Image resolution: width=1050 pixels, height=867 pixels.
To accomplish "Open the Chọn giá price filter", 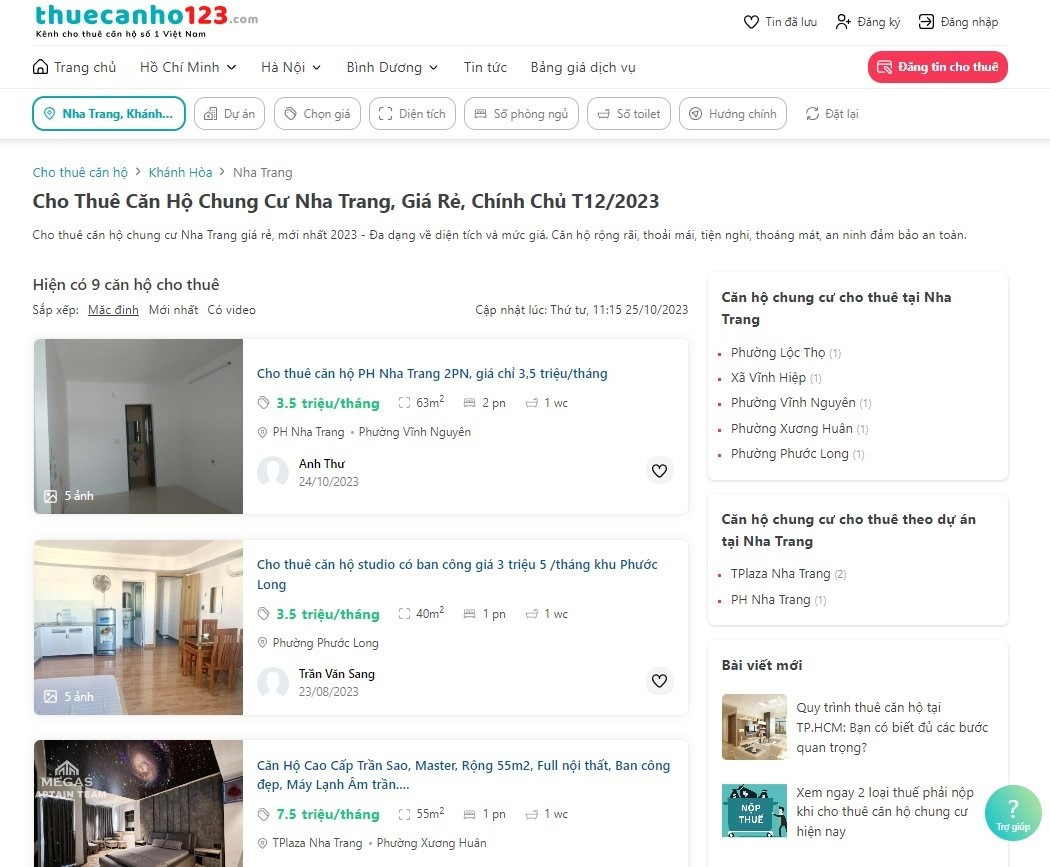I will click(x=317, y=114).
